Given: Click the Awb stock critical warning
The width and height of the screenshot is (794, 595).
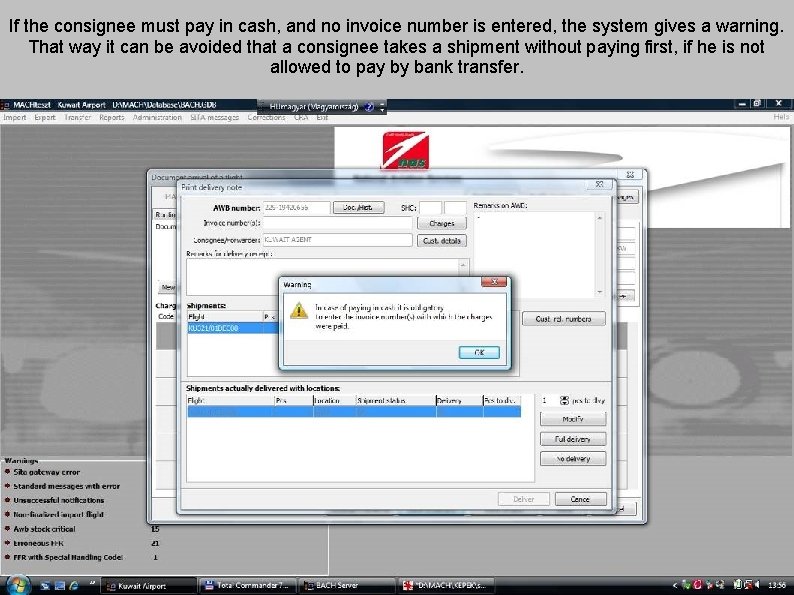Looking at the screenshot, I should [44, 529].
